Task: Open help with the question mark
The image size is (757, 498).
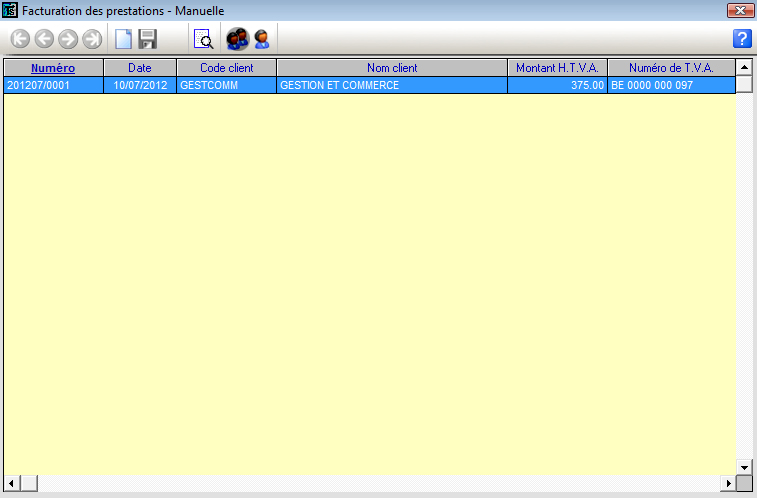Action: (x=742, y=38)
